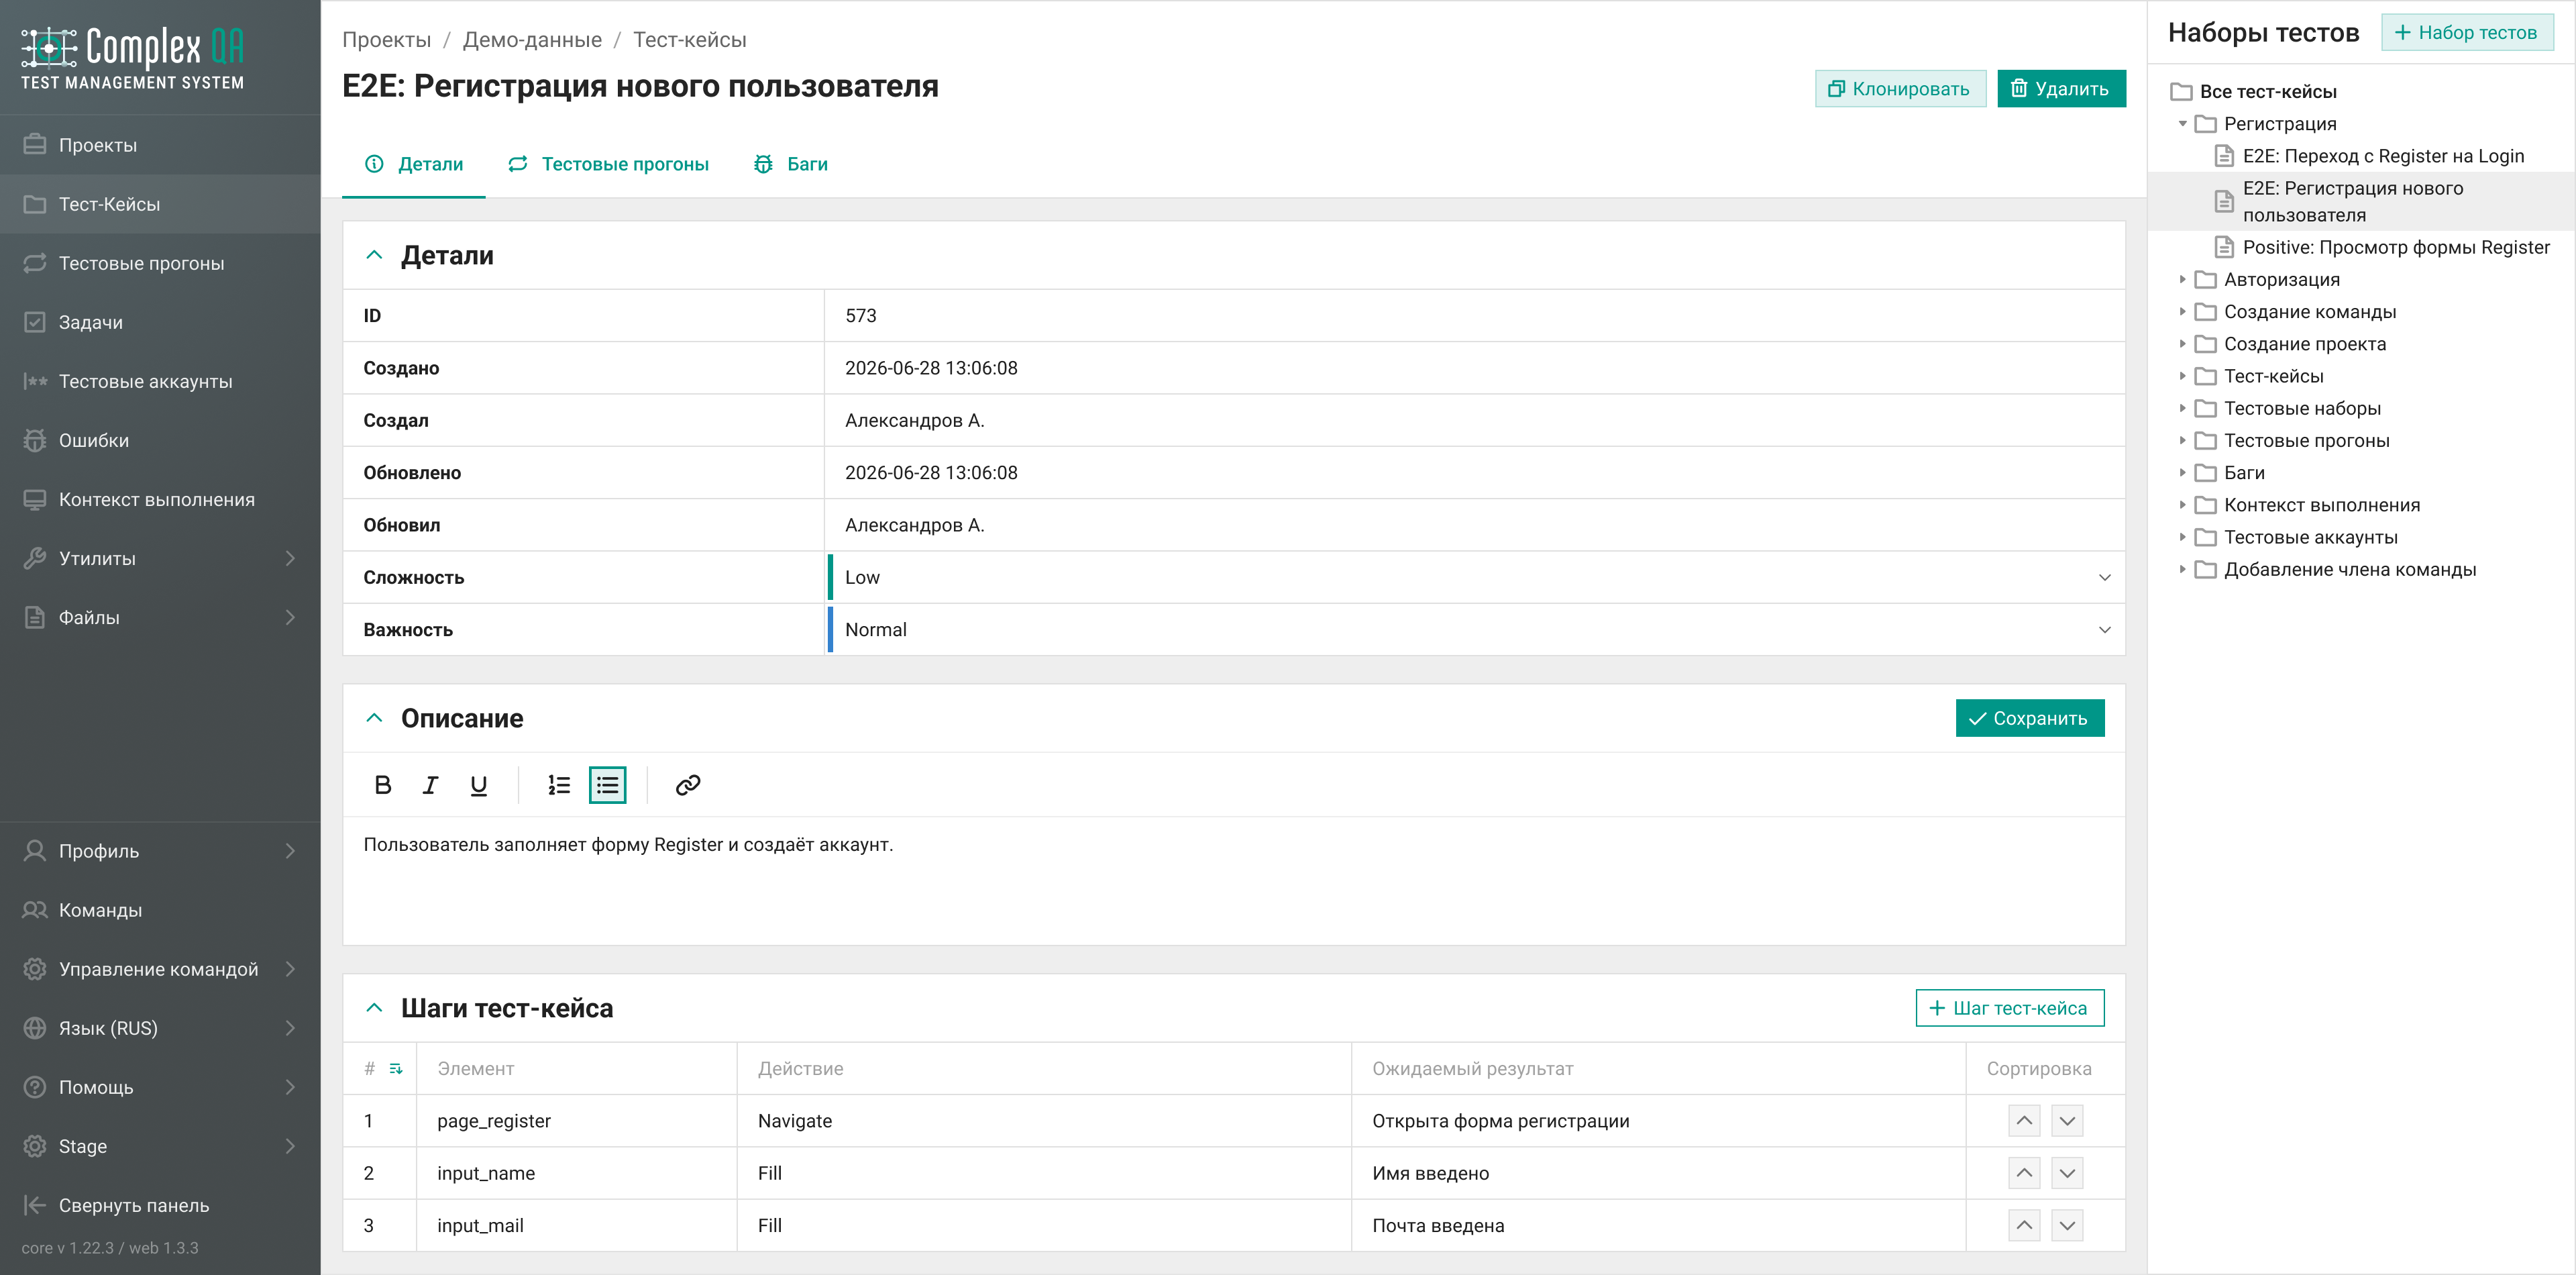
Task: Move step page_register up
Action: (2024, 1121)
